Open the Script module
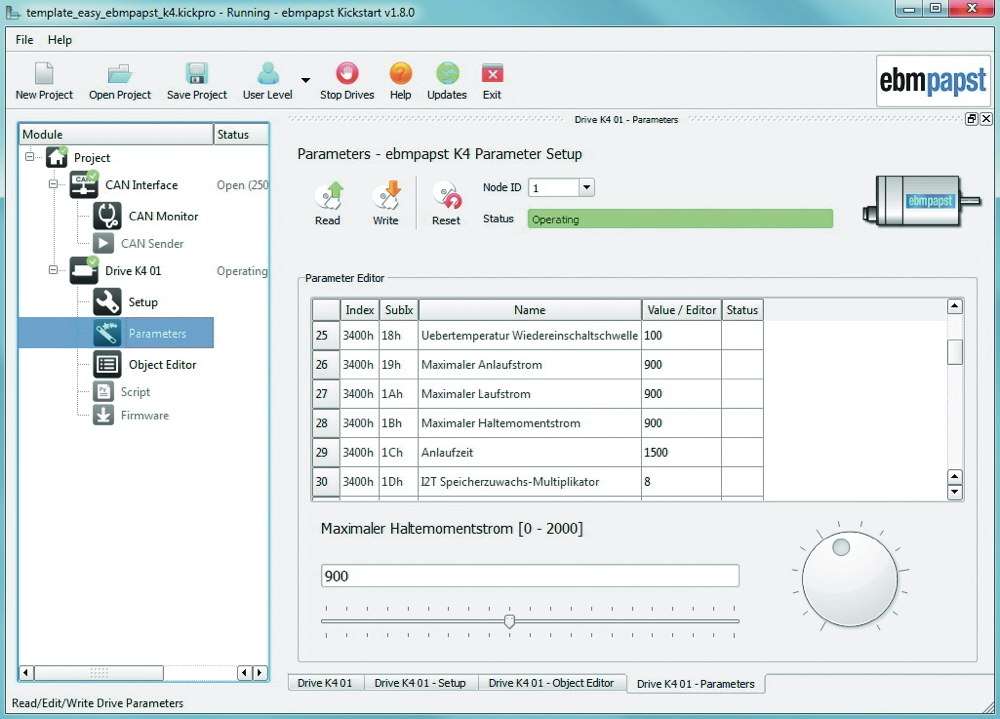 [x=103, y=392]
